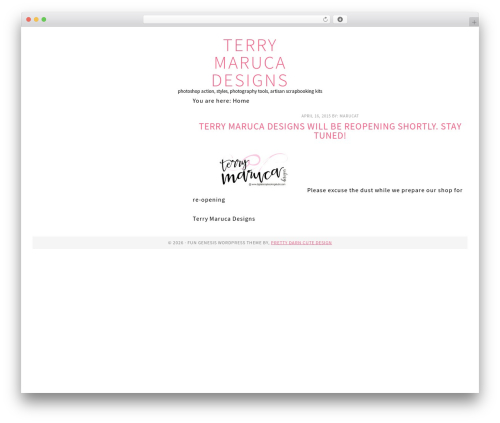
Task: Open the Pretty Darn Cute Design link
Action: click(x=301, y=243)
